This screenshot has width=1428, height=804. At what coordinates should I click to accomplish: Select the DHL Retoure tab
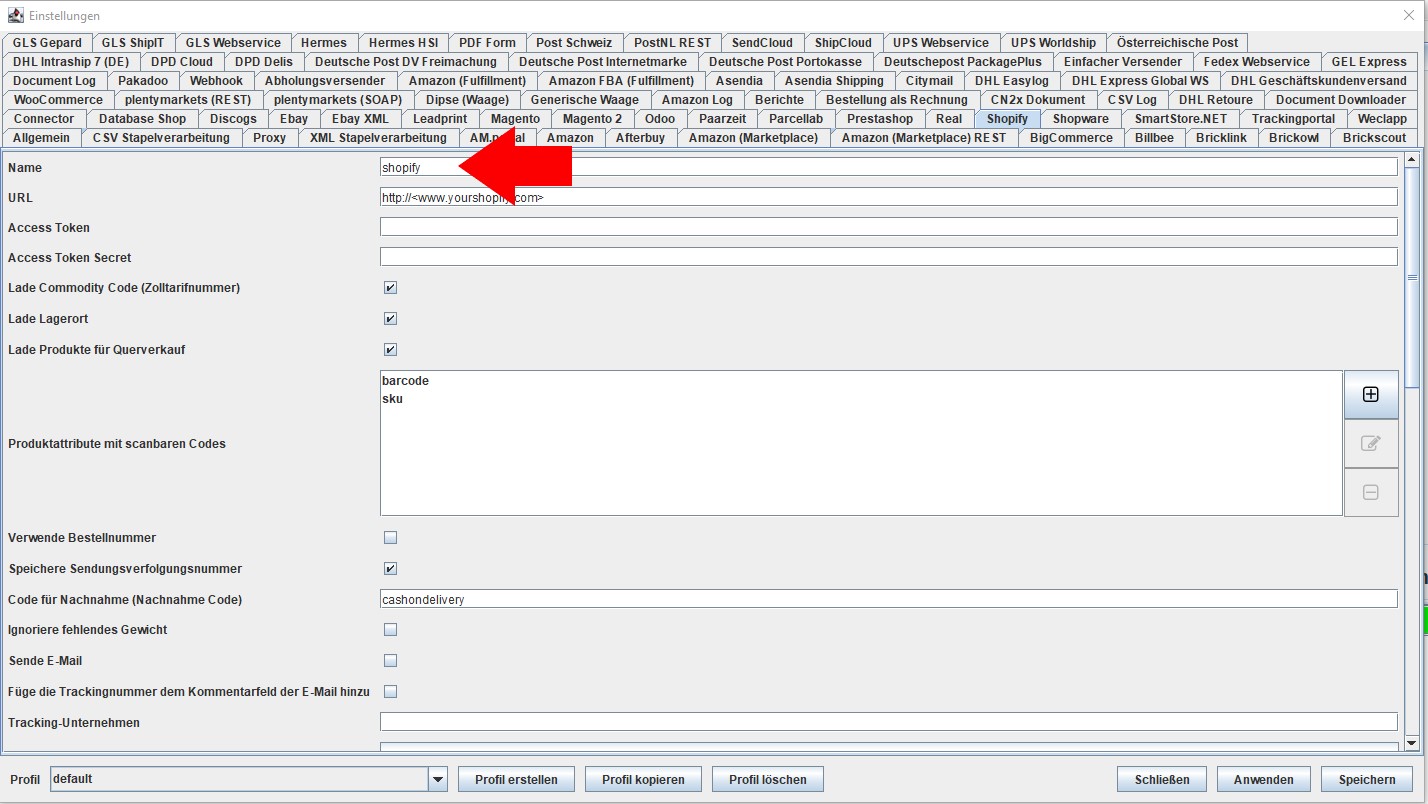tap(1216, 100)
